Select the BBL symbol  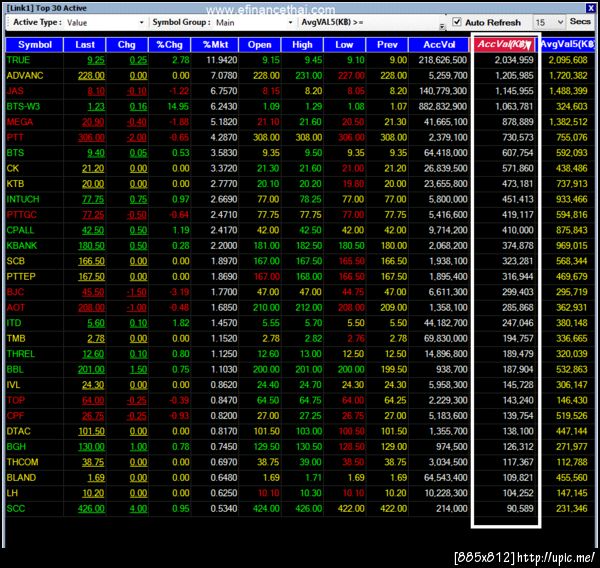click(15, 369)
